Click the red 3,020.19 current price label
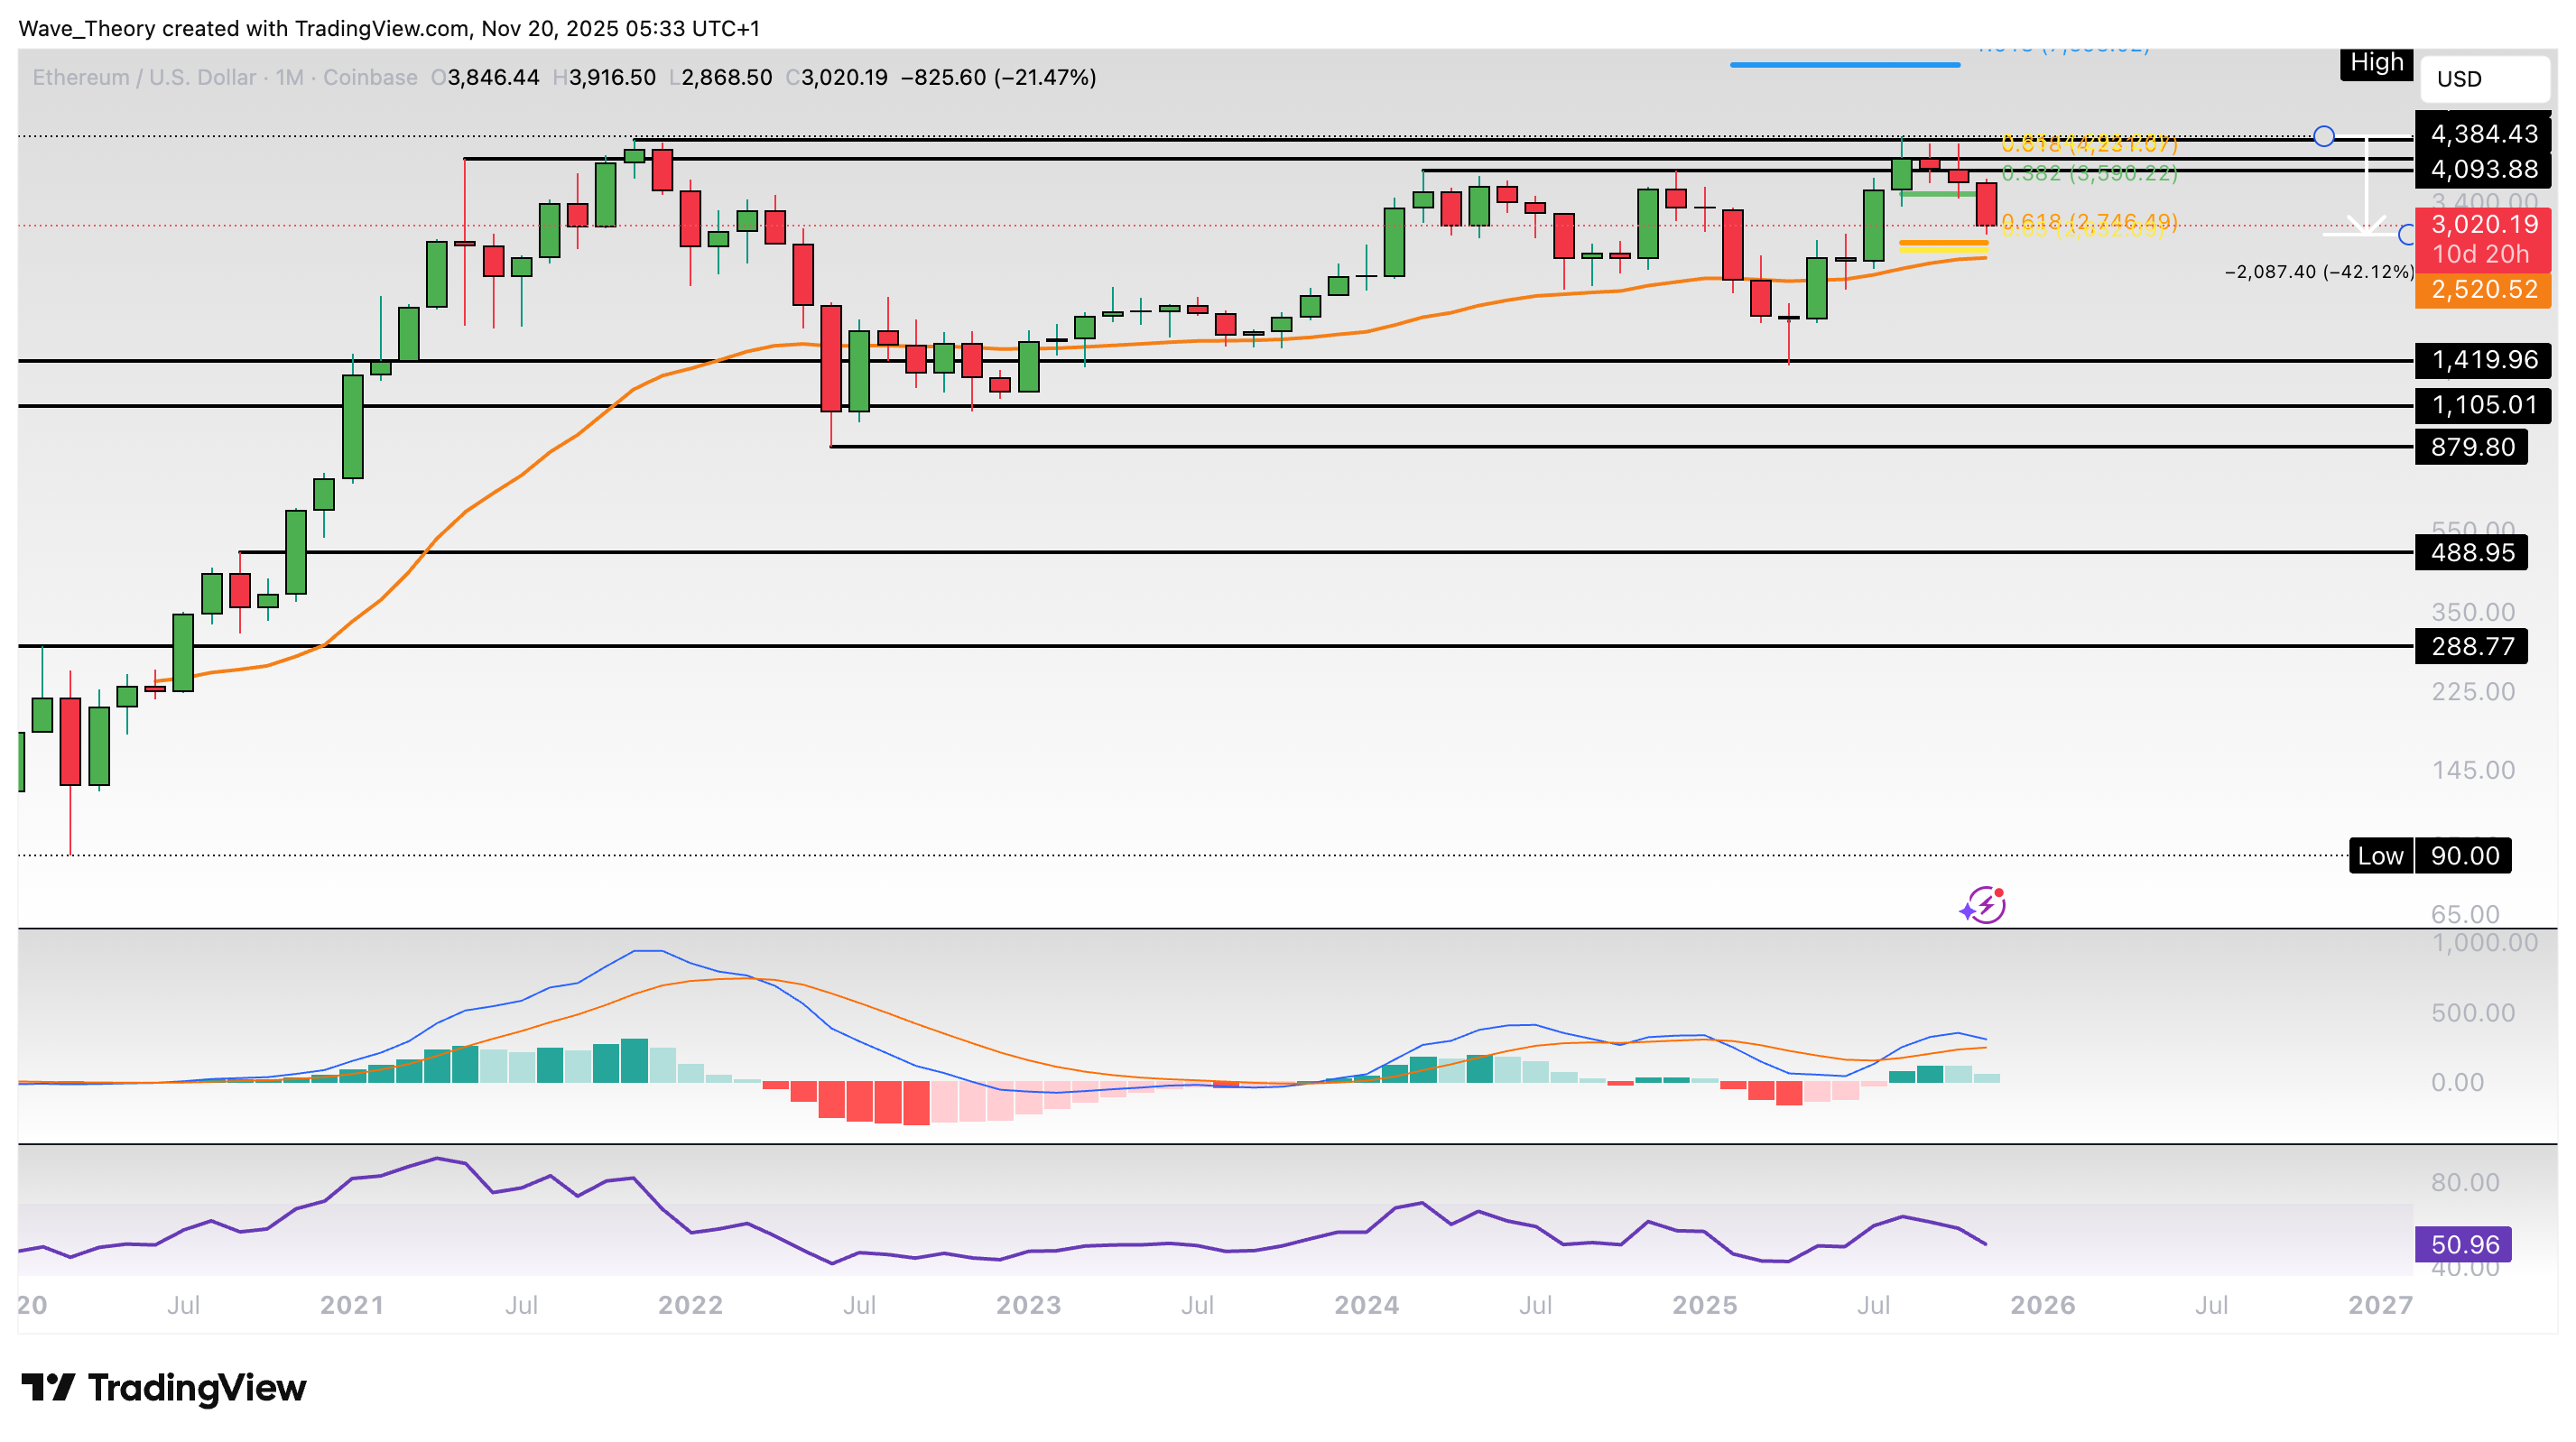Viewport: 2576px width, 1442px height. tap(2483, 225)
